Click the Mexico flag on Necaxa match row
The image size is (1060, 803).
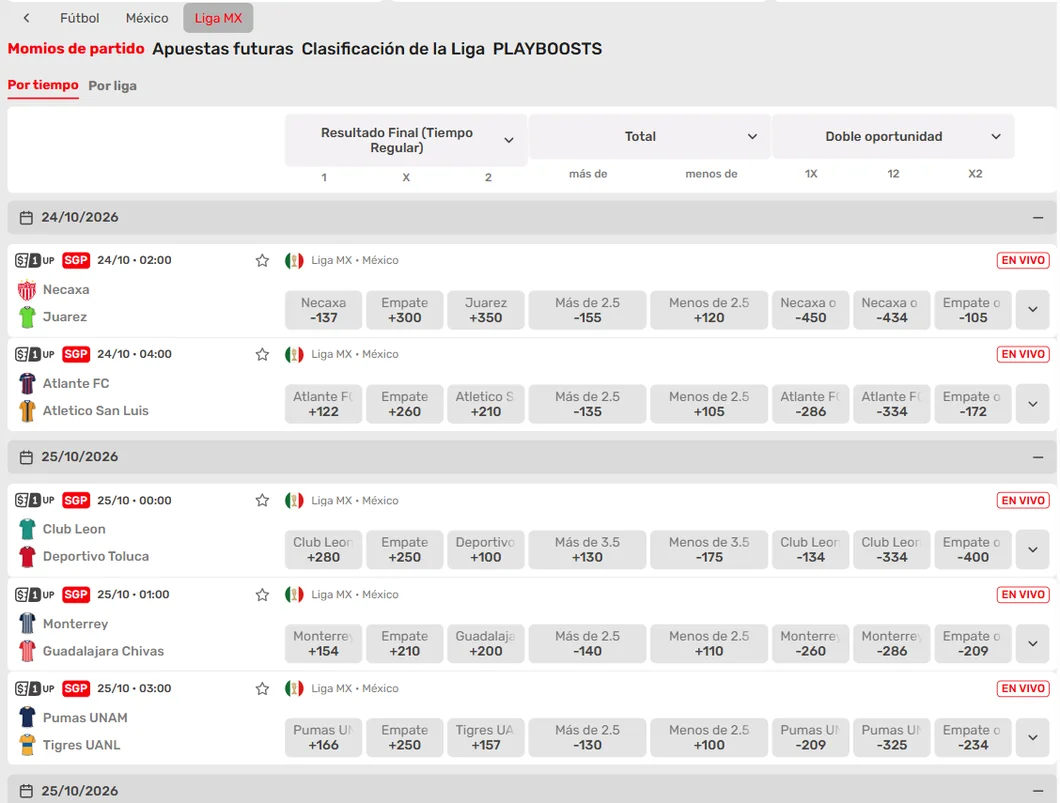tap(294, 260)
